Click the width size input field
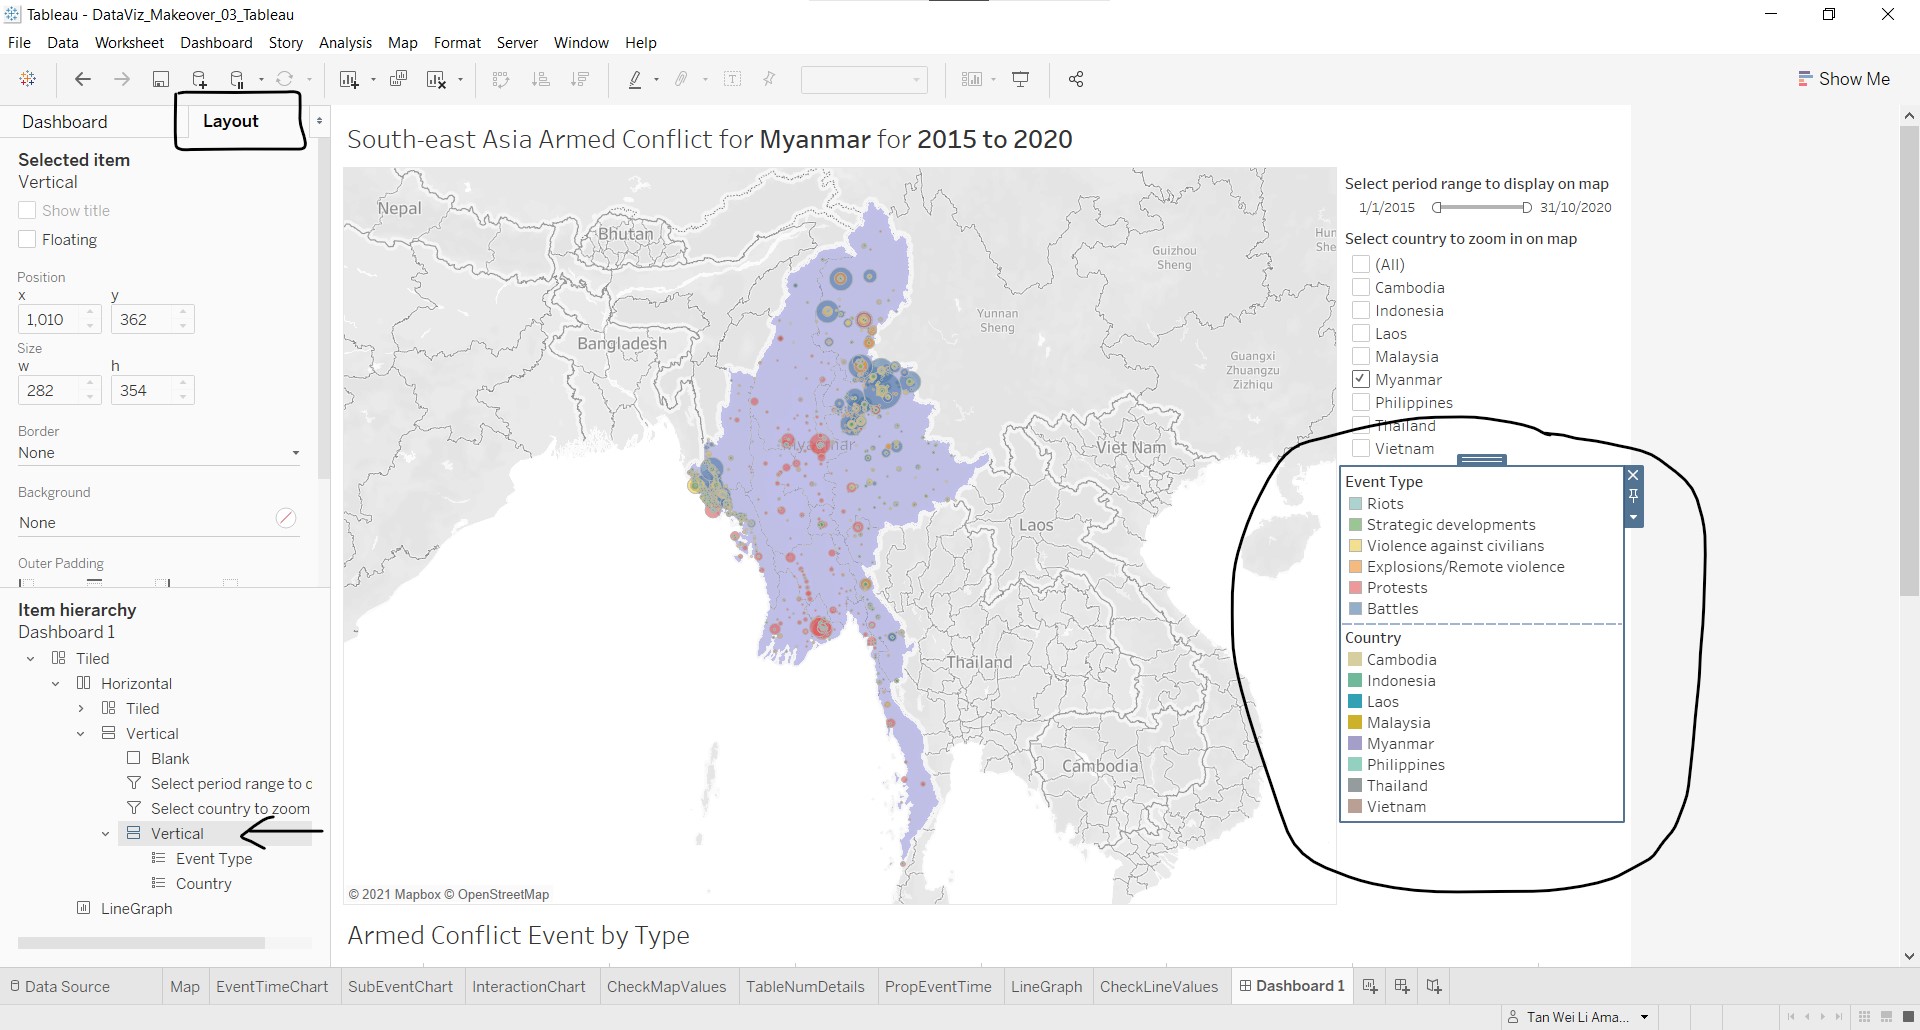The width and height of the screenshot is (1920, 1030). click(50, 391)
